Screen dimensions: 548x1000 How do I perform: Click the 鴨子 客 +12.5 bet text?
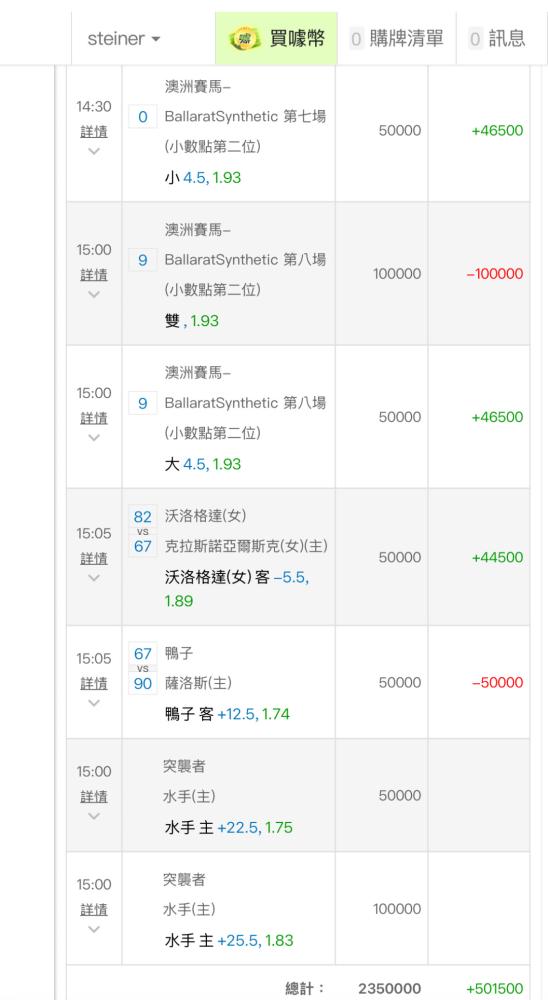click(227, 714)
